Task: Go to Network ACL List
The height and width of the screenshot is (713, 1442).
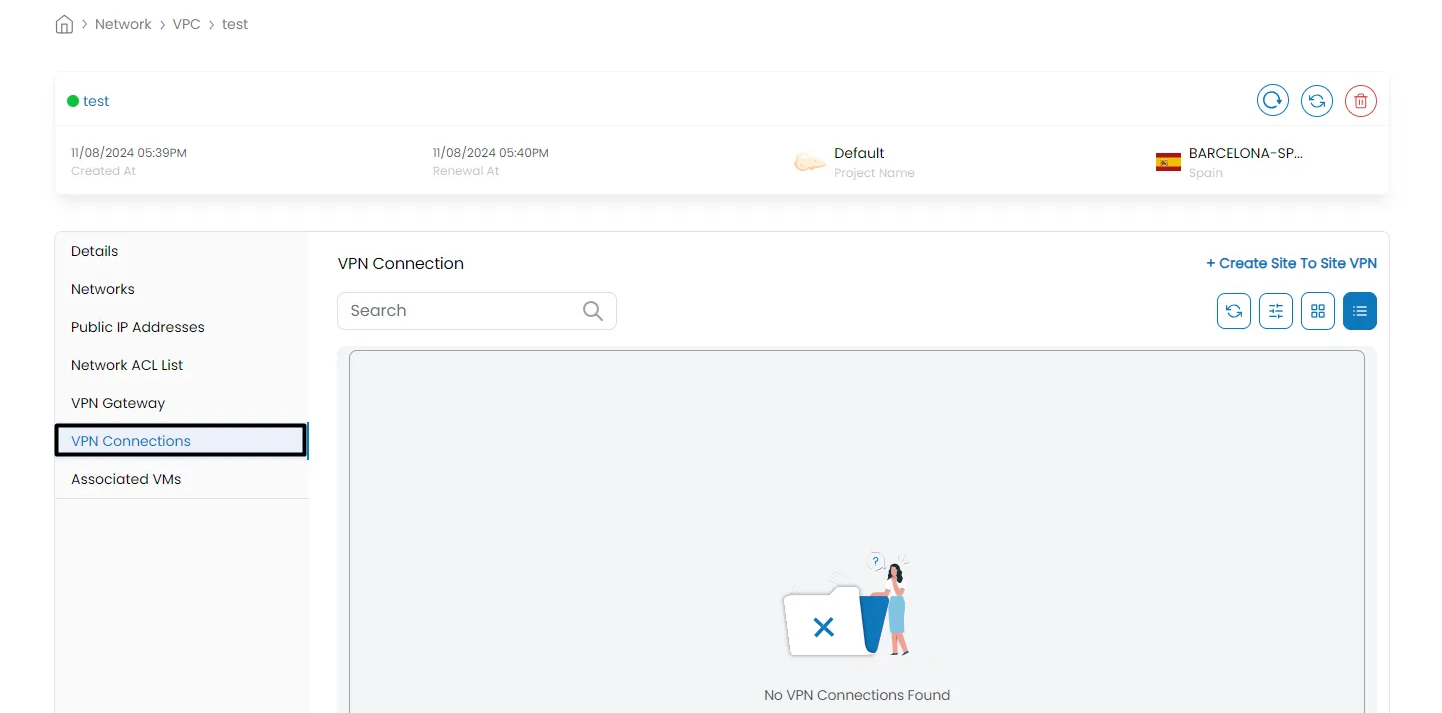Action: [127, 365]
